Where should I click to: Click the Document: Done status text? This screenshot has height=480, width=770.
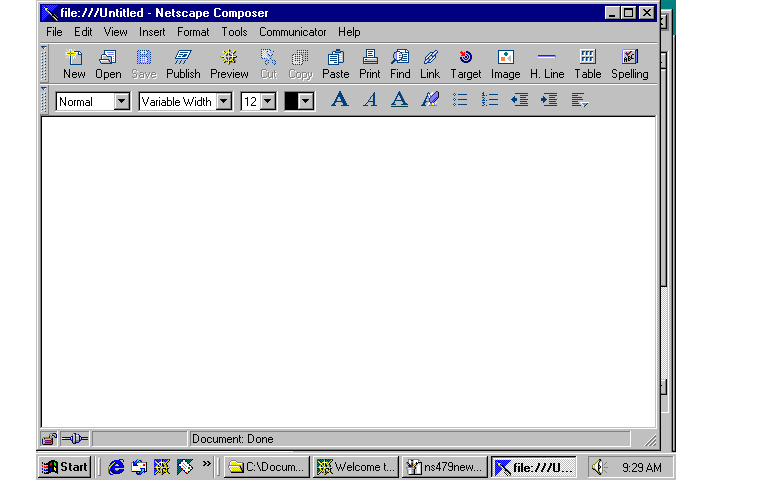pyautogui.click(x=233, y=439)
